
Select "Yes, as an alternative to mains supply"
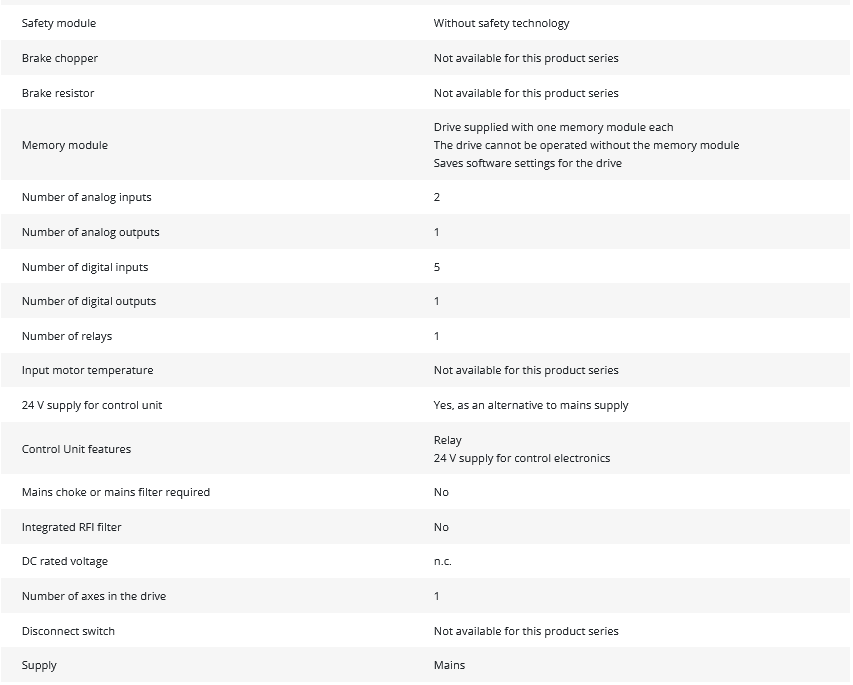point(531,405)
